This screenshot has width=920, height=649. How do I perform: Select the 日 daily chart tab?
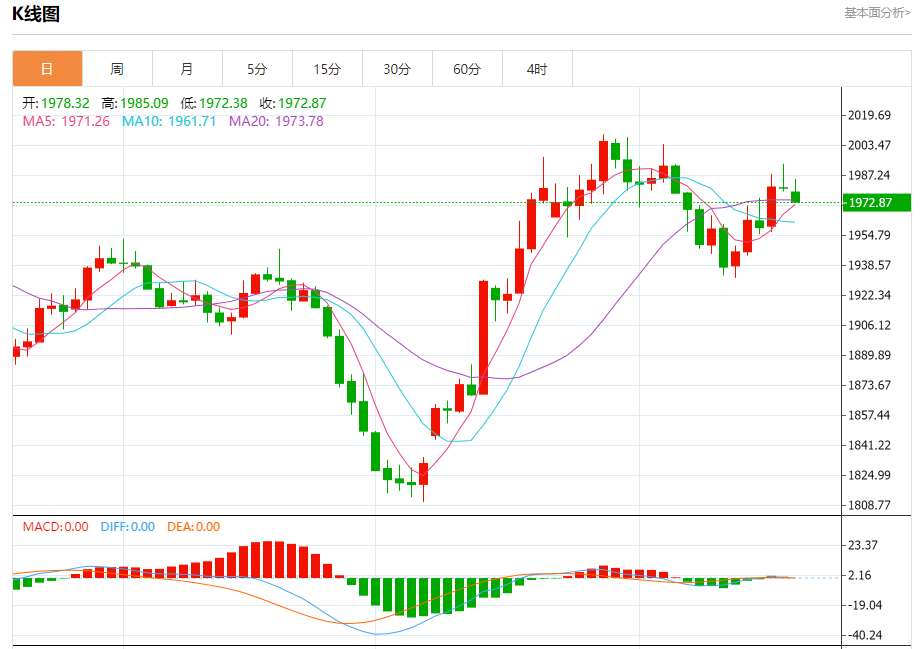coord(48,69)
